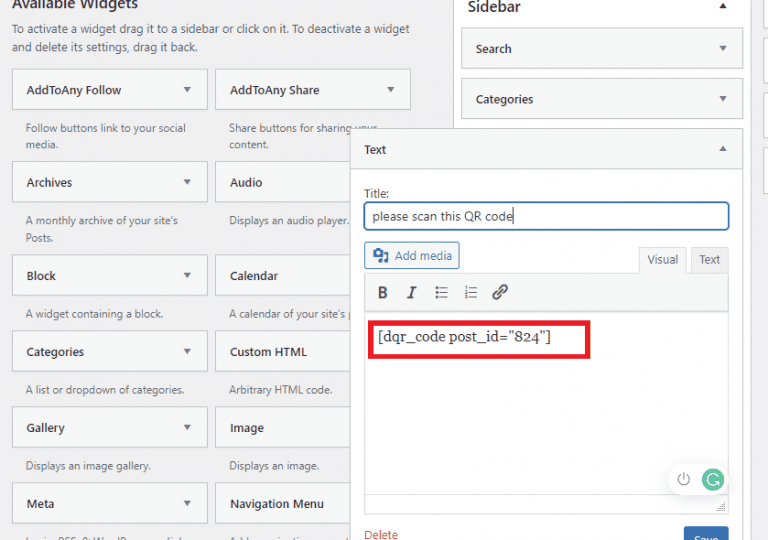Insert a bulleted list
The height and width of the screenshot is (540, 768).
tap(441, 293)
